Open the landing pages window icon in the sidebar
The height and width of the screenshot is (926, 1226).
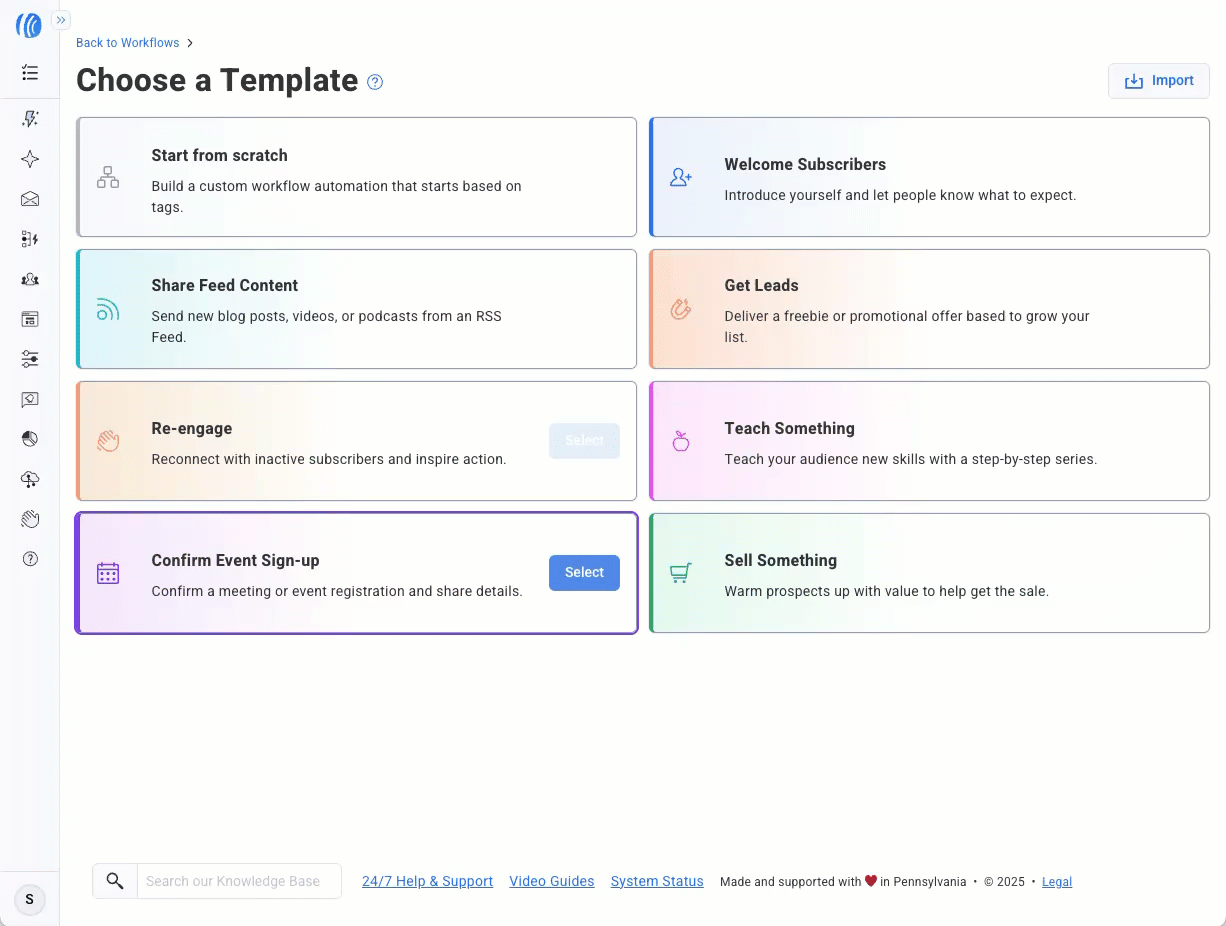30,320
